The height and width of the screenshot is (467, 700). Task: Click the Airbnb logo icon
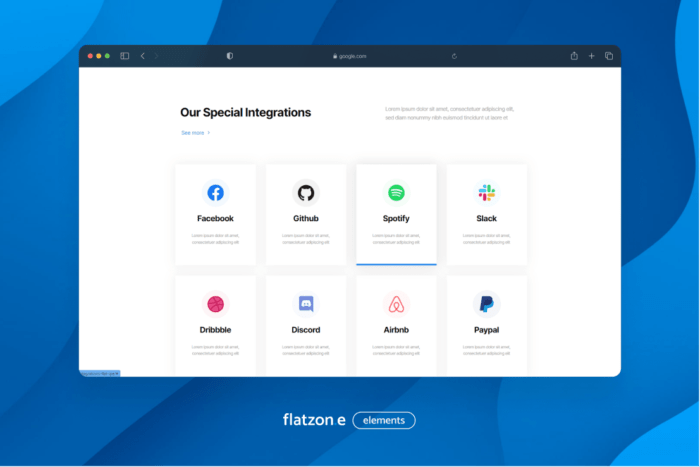coord(396,303)
